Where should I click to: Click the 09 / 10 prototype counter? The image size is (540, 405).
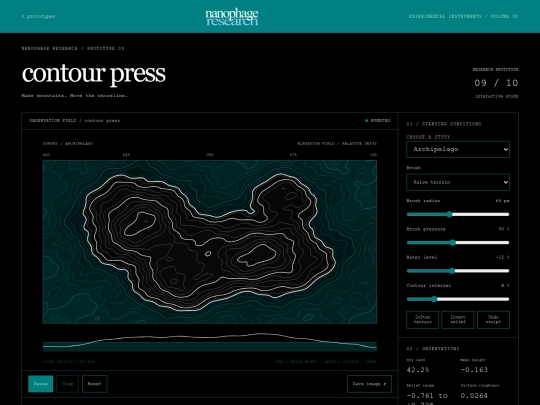[496, 83]
